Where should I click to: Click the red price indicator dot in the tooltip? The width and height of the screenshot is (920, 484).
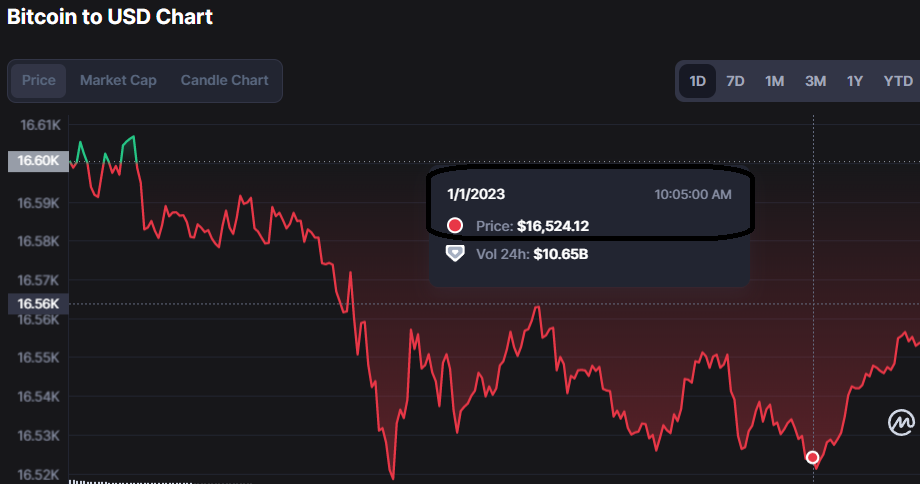(455, 225)
